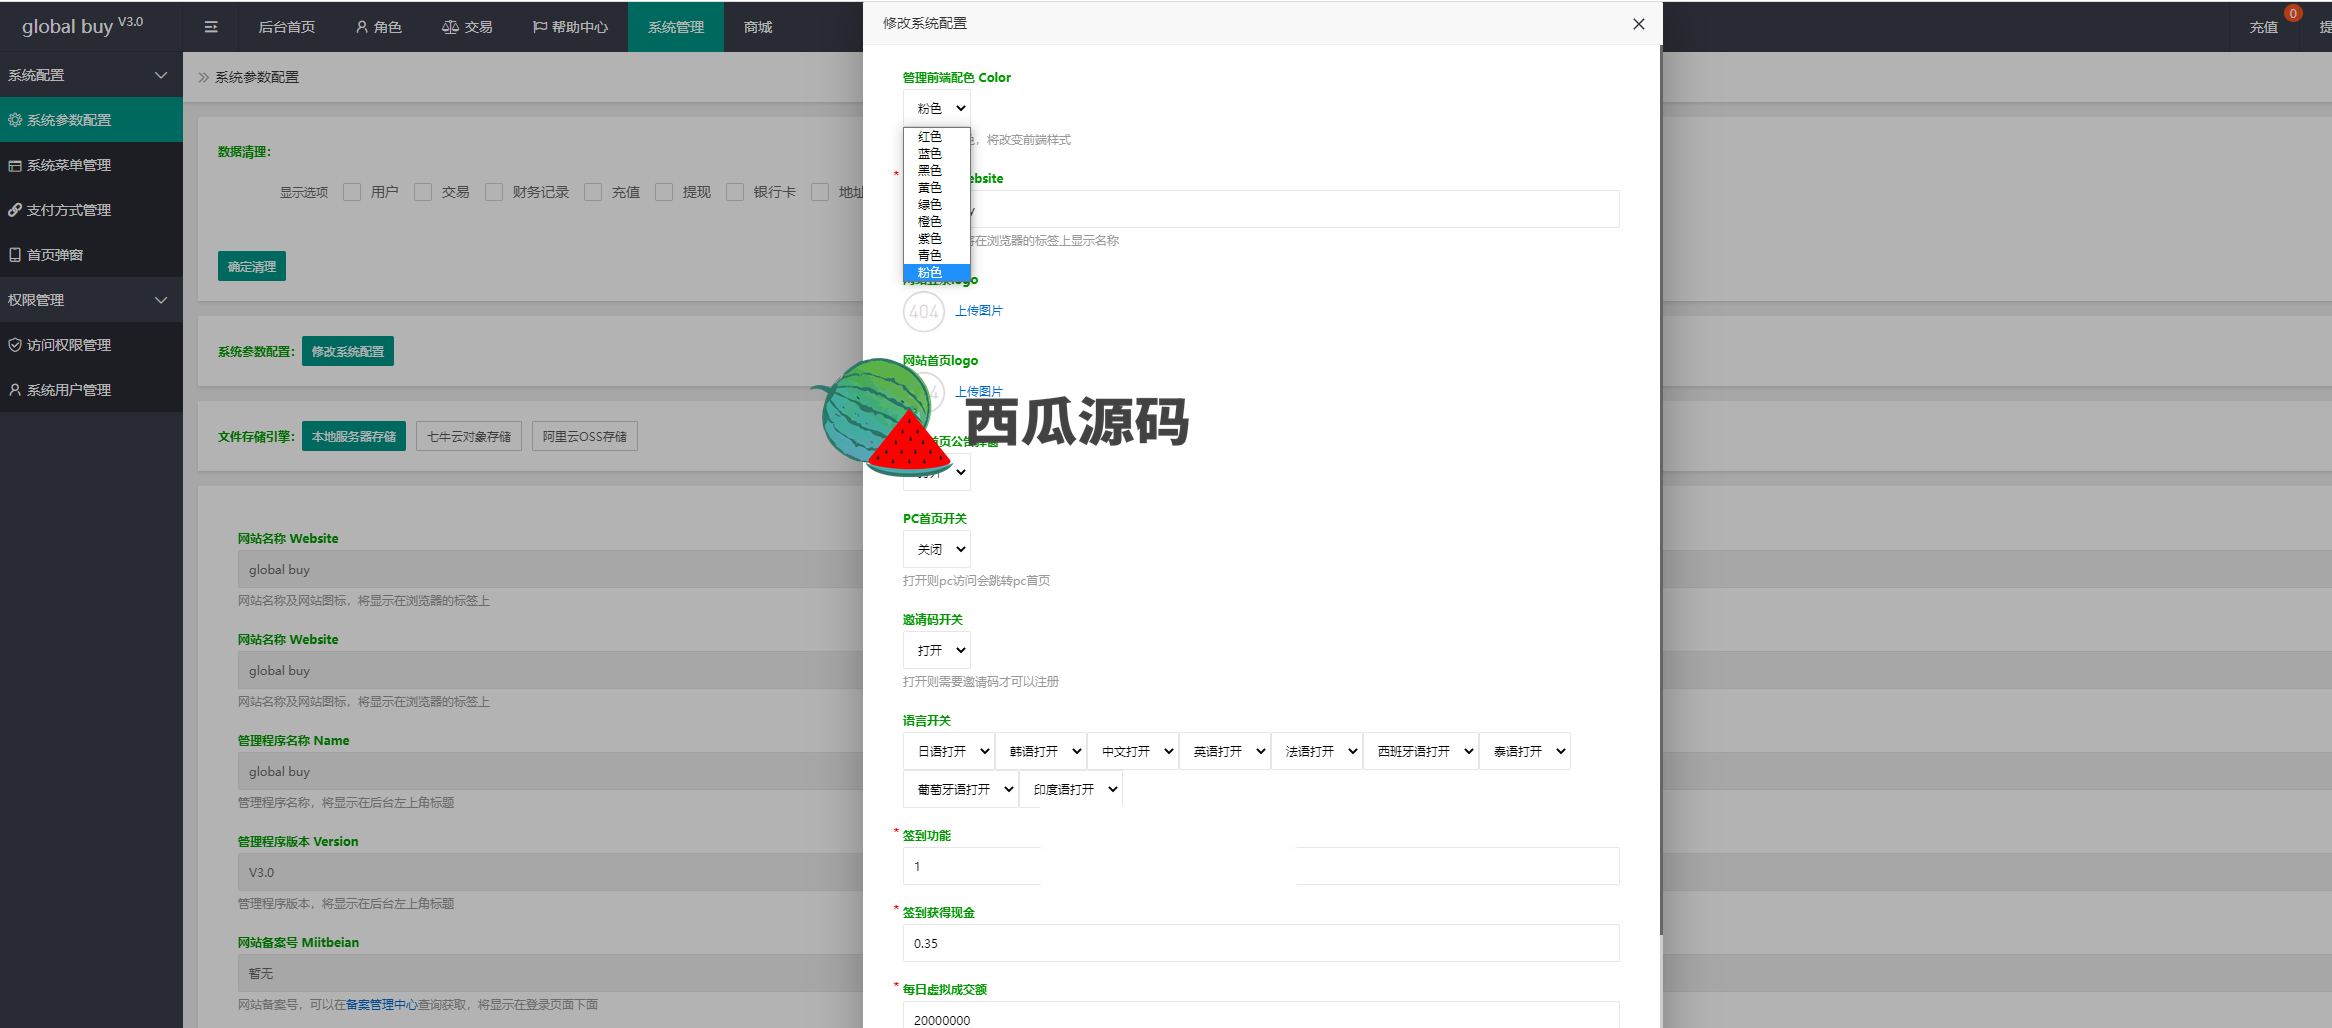Check the 提现 checkbox
Screen dimensions: 2332x1028
pos(664,192)
